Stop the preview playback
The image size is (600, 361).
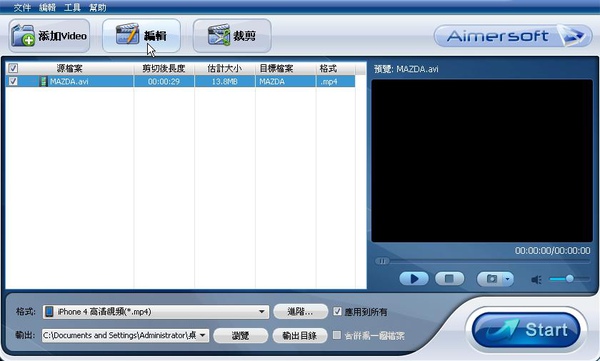[450, 279]
